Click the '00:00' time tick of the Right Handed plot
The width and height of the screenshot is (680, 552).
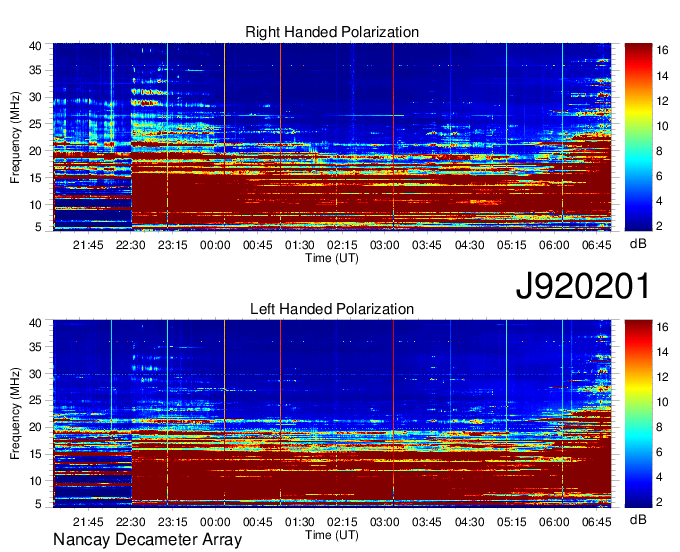215,245
